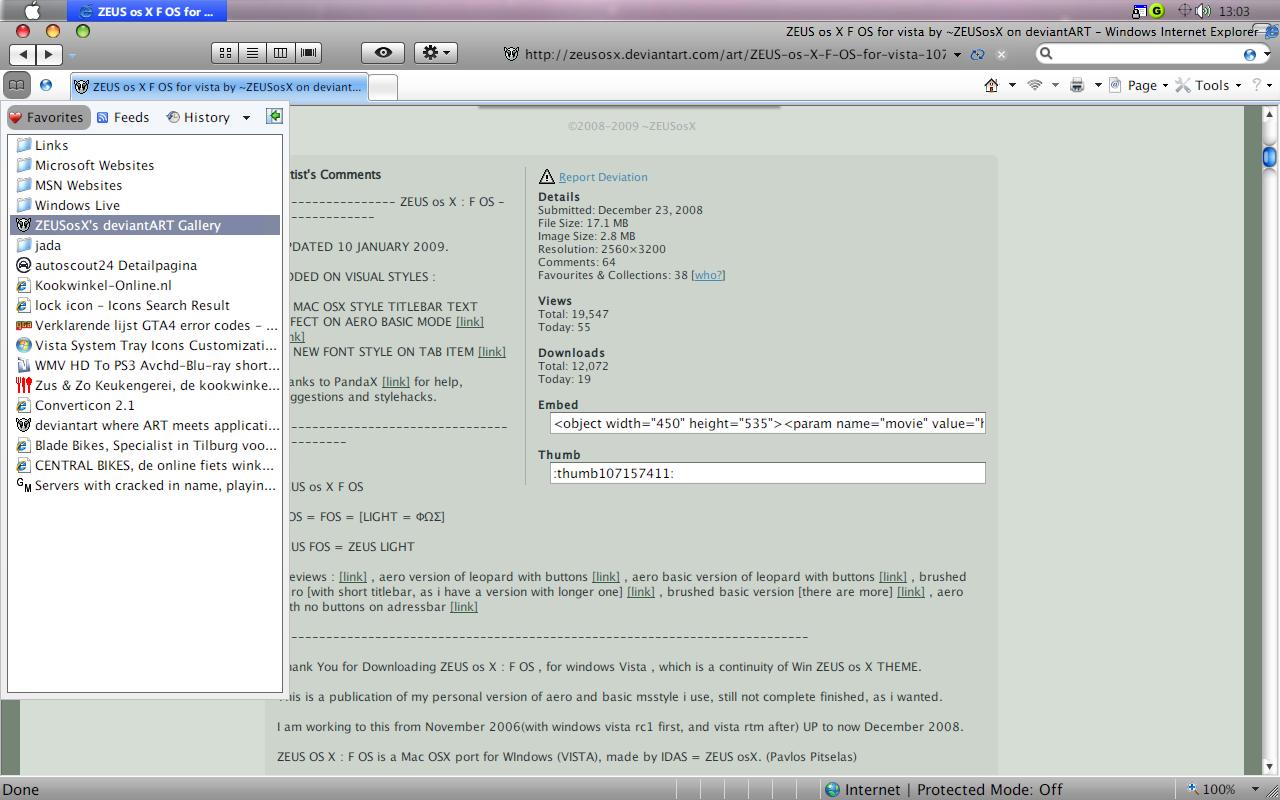Click the Quick Look eye icon
The width and height of the screenshot is (1280, 800).
click(382, 52)
